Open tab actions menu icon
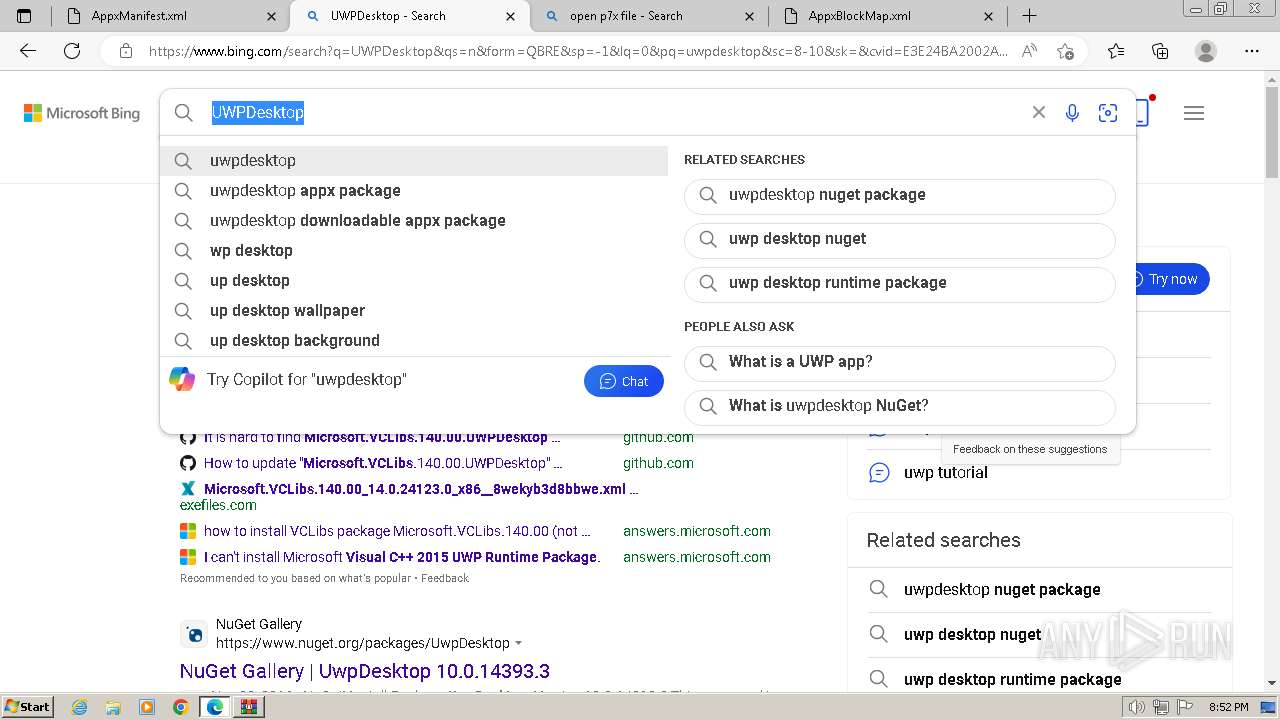This screenshot has width=1280, height=720. pos(25,16)
